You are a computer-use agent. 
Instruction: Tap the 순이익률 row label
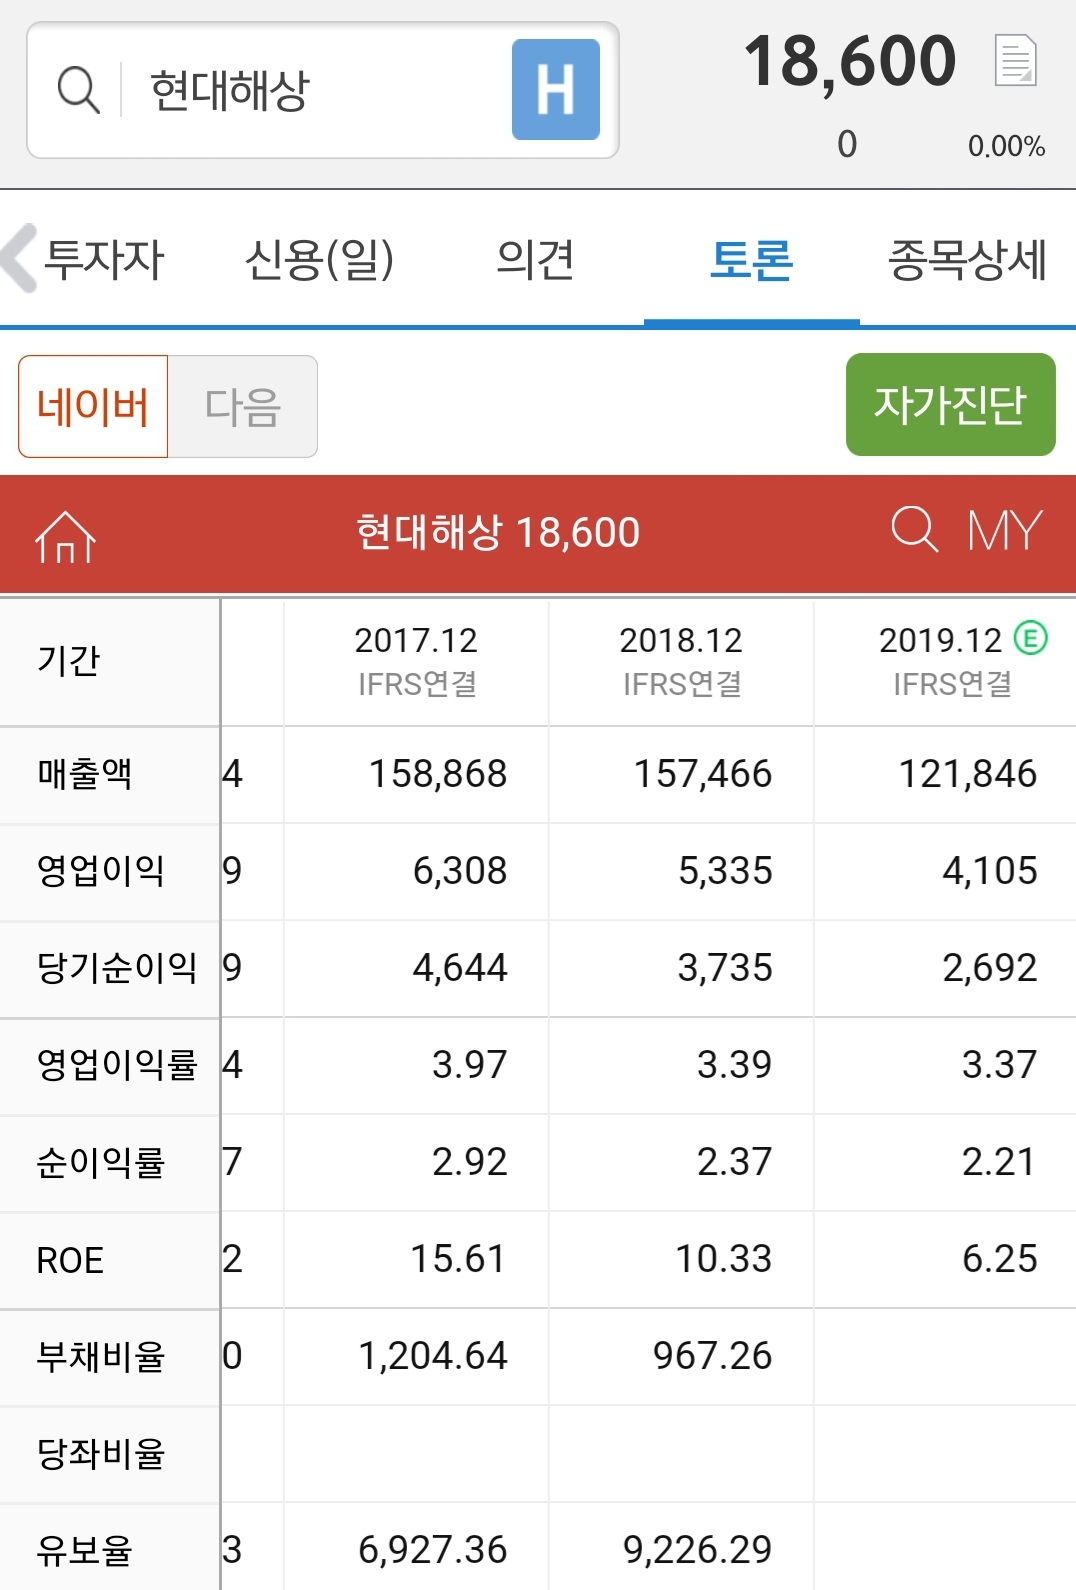[100, 1163]
